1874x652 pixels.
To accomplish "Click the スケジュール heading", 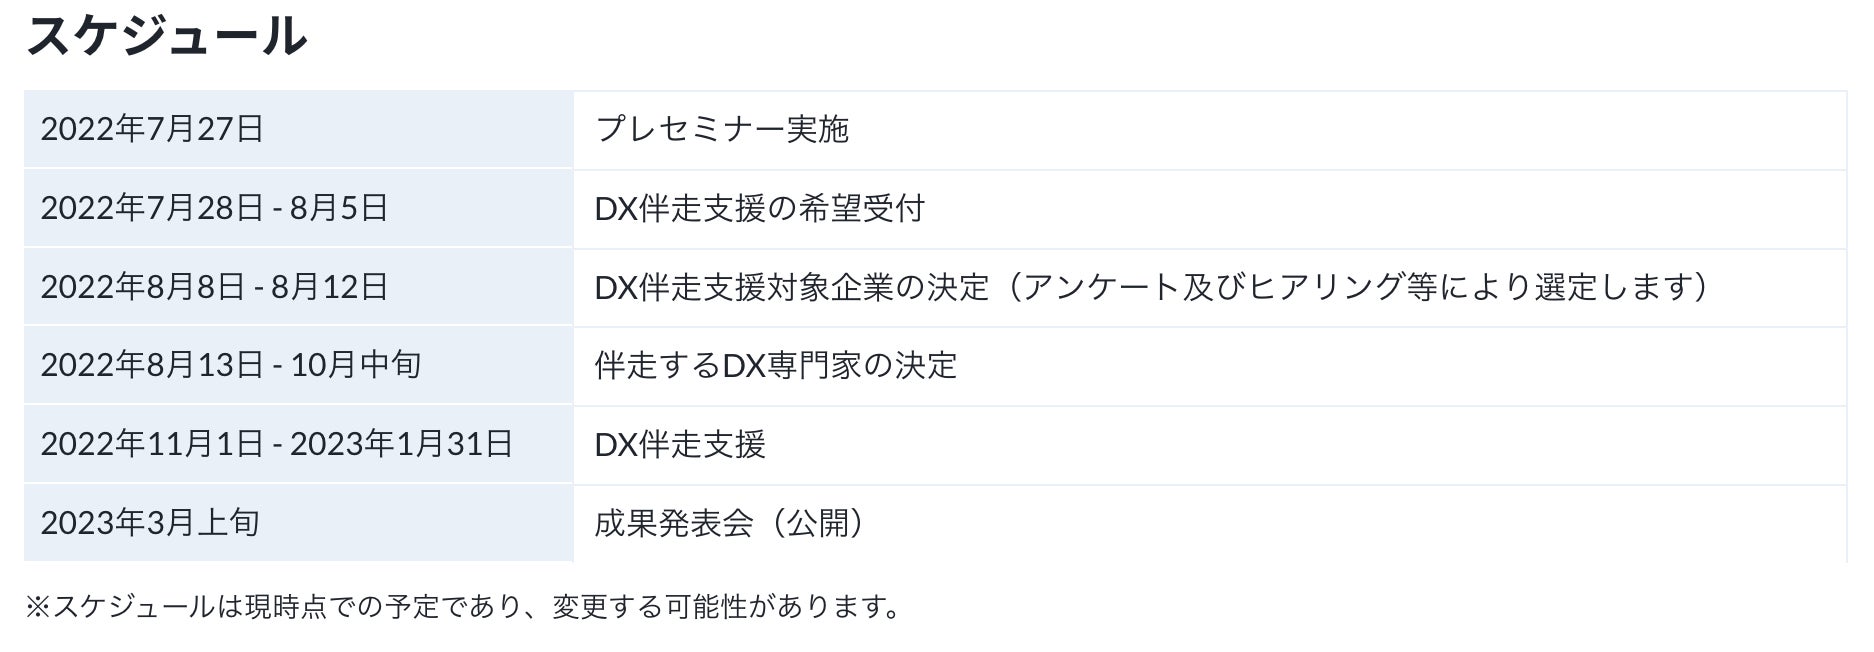I will pos(166,37).
